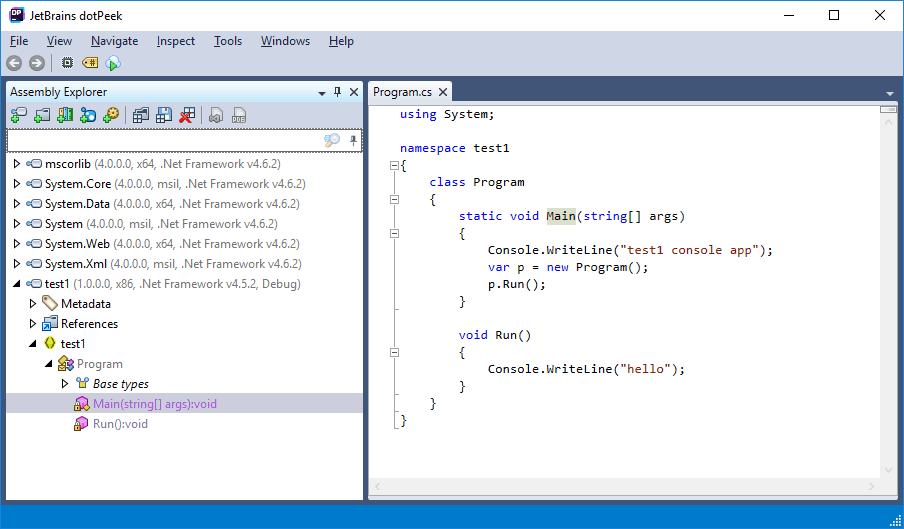Click the Save assembly list floppy icon
The height and width of the screenshot is (529, 904).
point(164,116)
